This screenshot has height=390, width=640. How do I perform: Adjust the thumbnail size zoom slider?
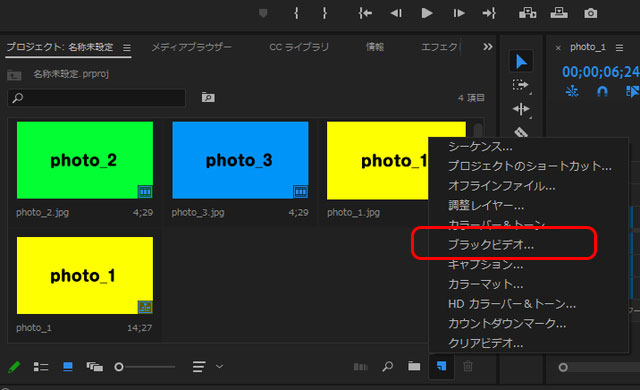tap(119, 367)
